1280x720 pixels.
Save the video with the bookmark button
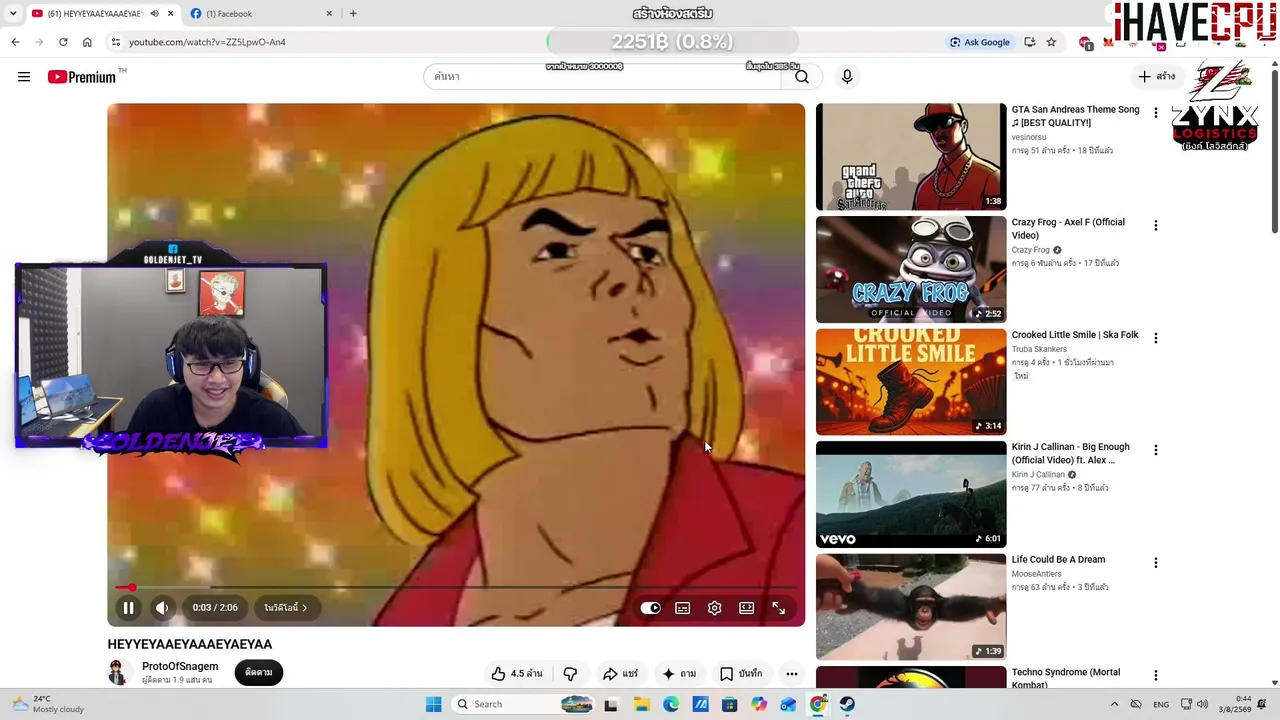coord(742,674)
